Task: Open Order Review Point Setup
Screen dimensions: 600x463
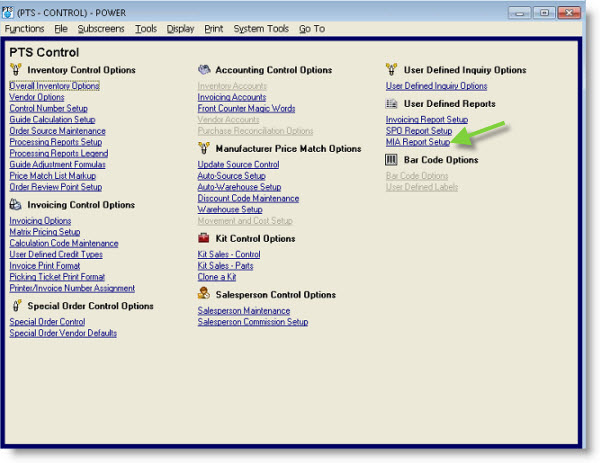Action: pyautogui.click(x=56, y=187)
